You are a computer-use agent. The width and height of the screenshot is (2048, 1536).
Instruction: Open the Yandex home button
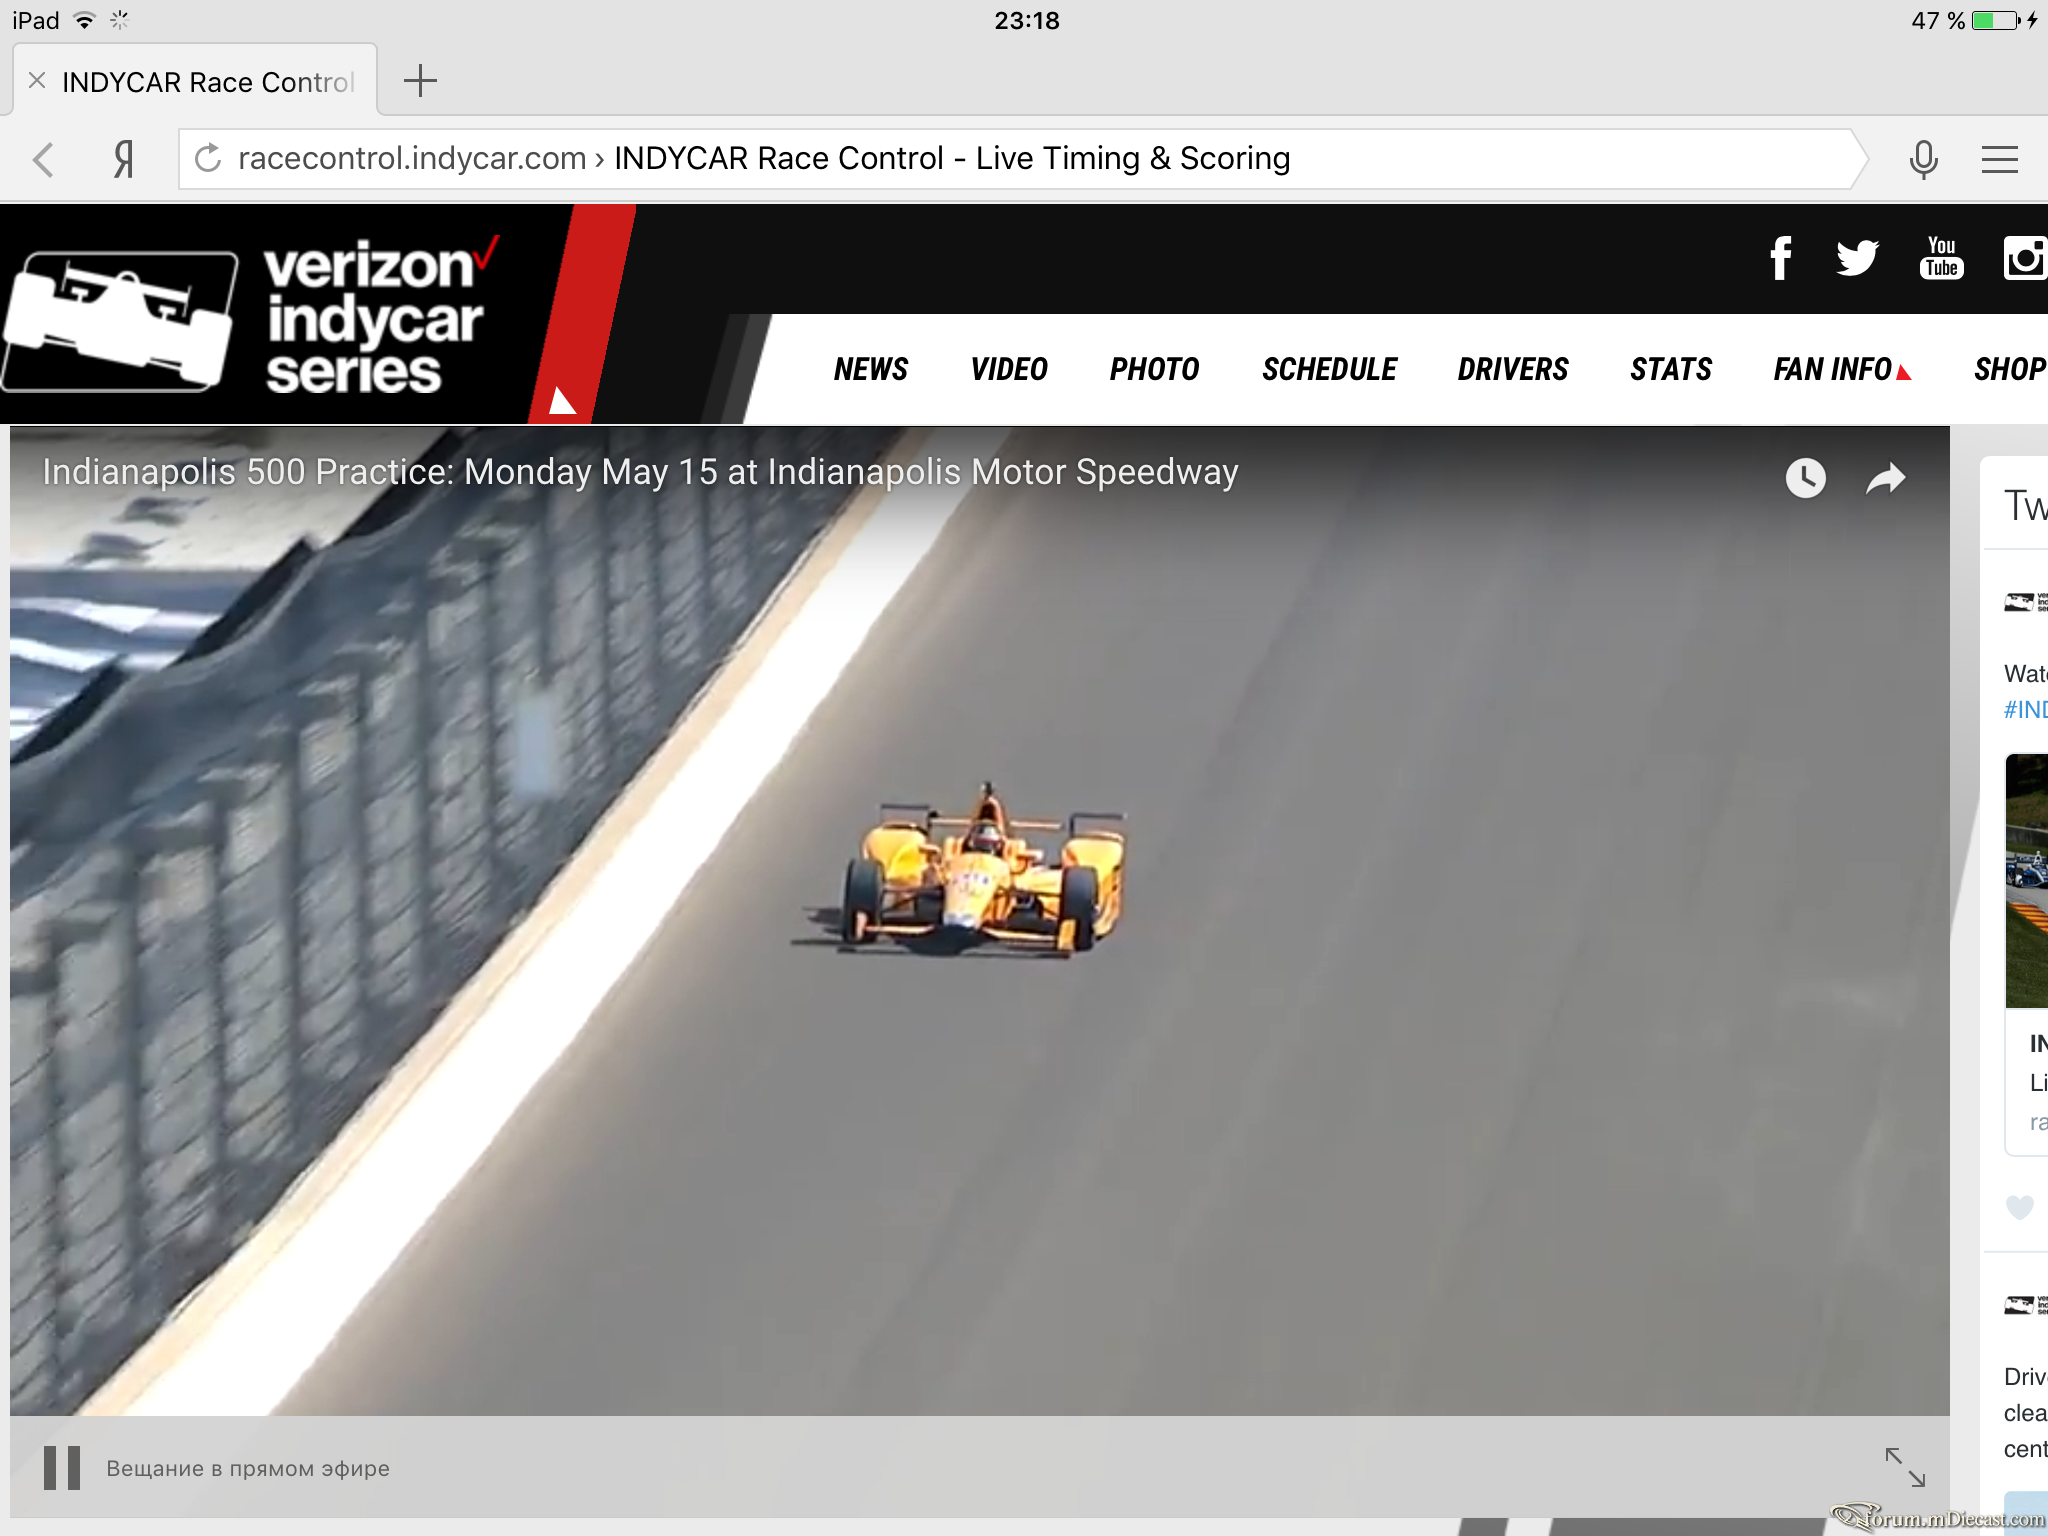(x=124, y=159)
